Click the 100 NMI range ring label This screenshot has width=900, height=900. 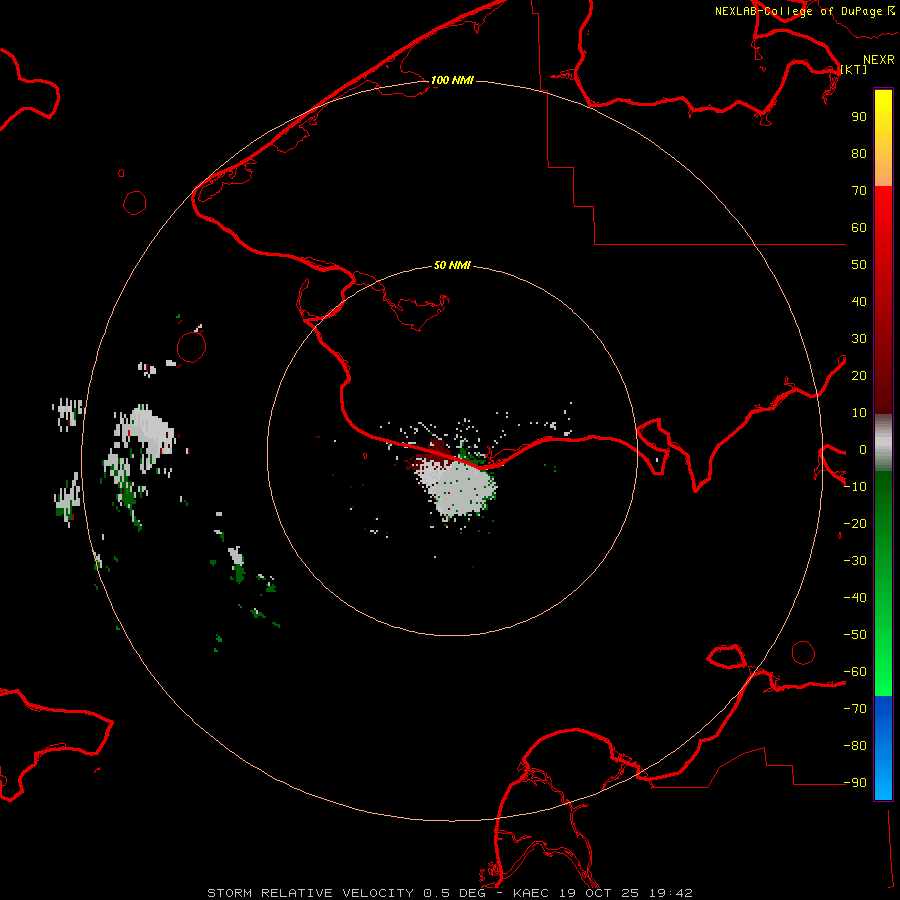(x=452, y=80)
